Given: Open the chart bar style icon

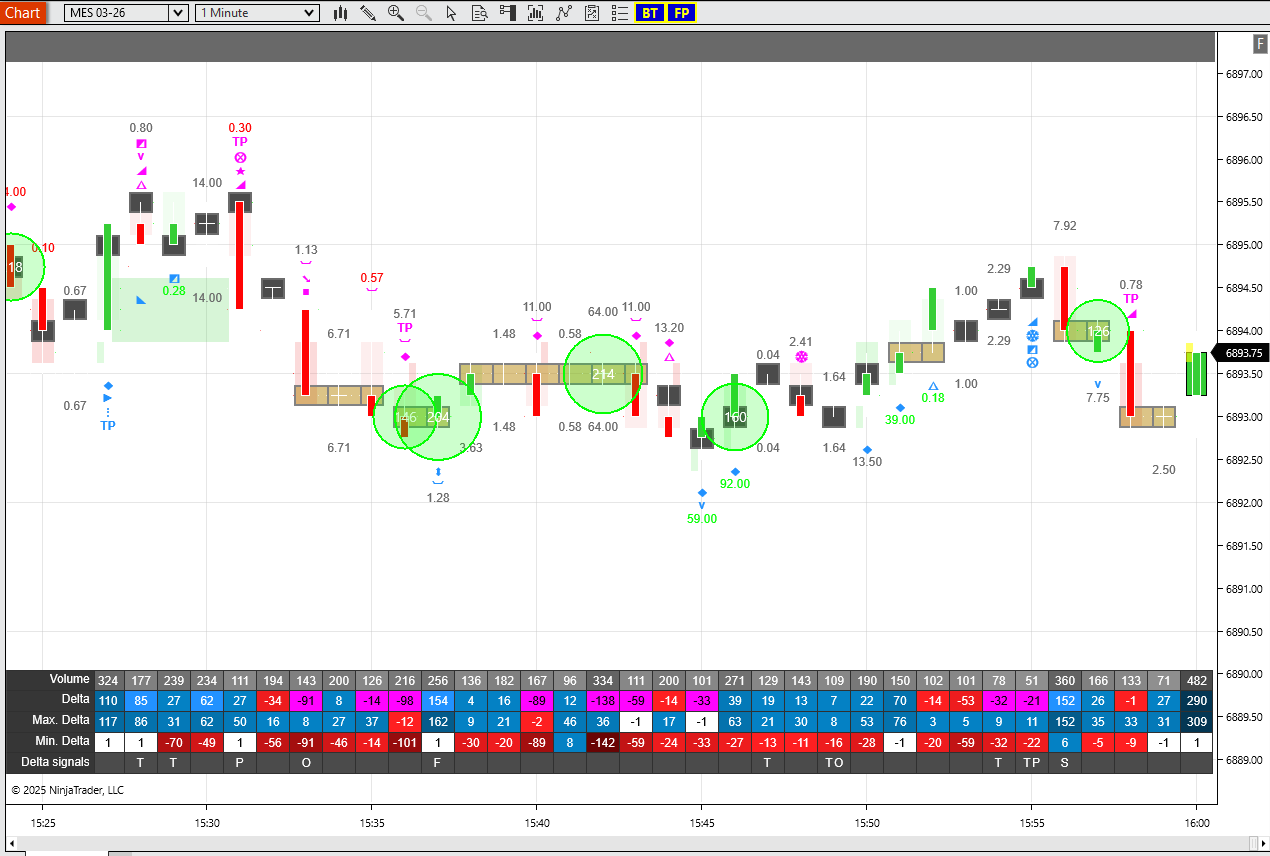Looking at the screenshot, I should [x=341, y=13].
